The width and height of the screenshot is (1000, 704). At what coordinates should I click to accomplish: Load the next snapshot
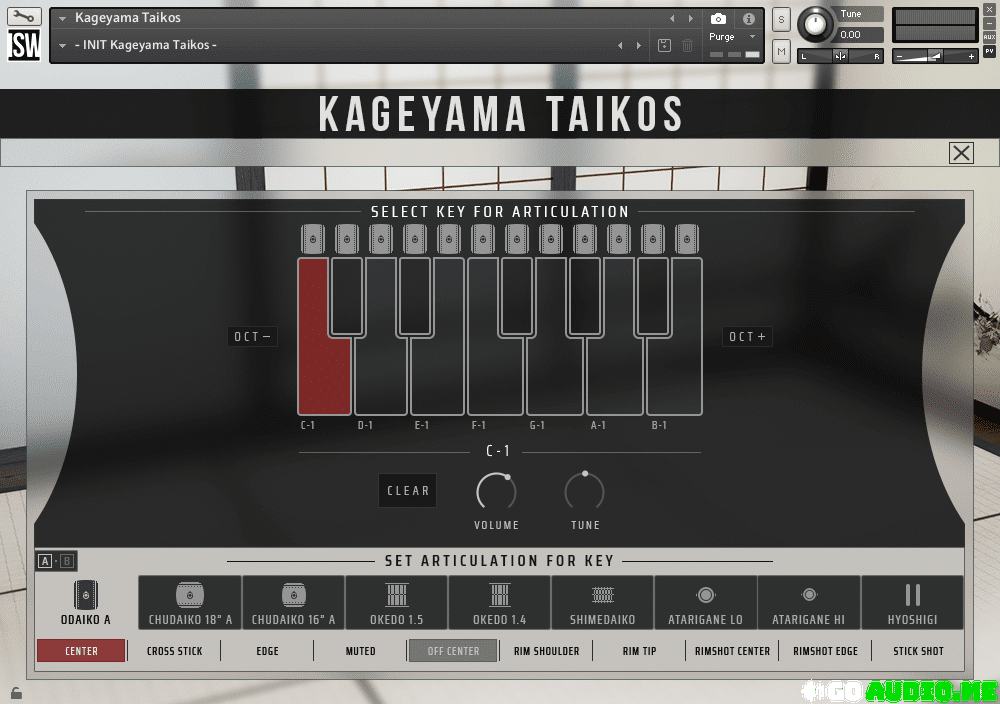638,45
